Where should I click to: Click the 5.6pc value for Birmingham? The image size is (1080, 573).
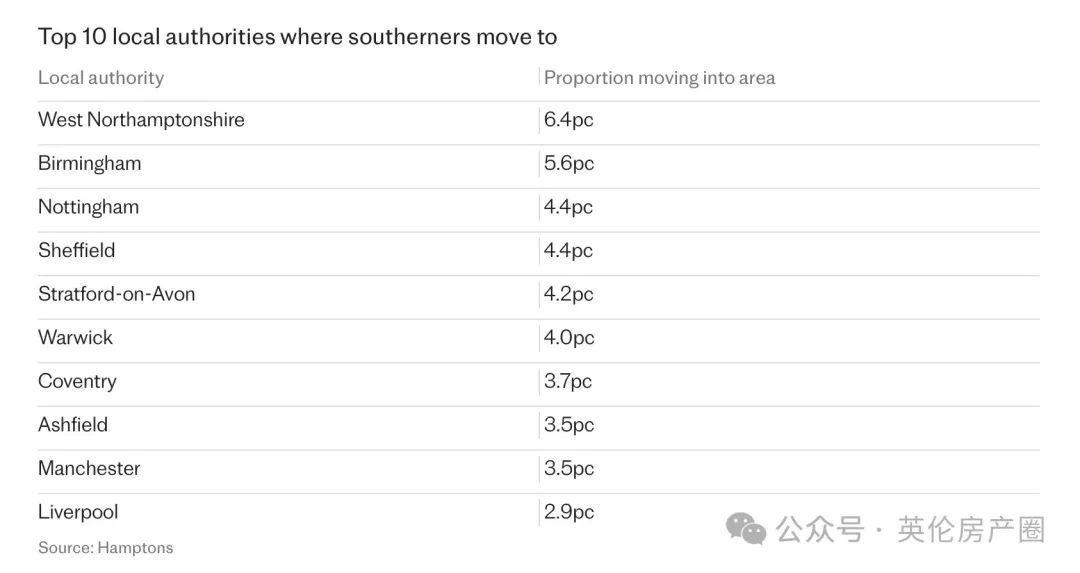click(569, 164)
